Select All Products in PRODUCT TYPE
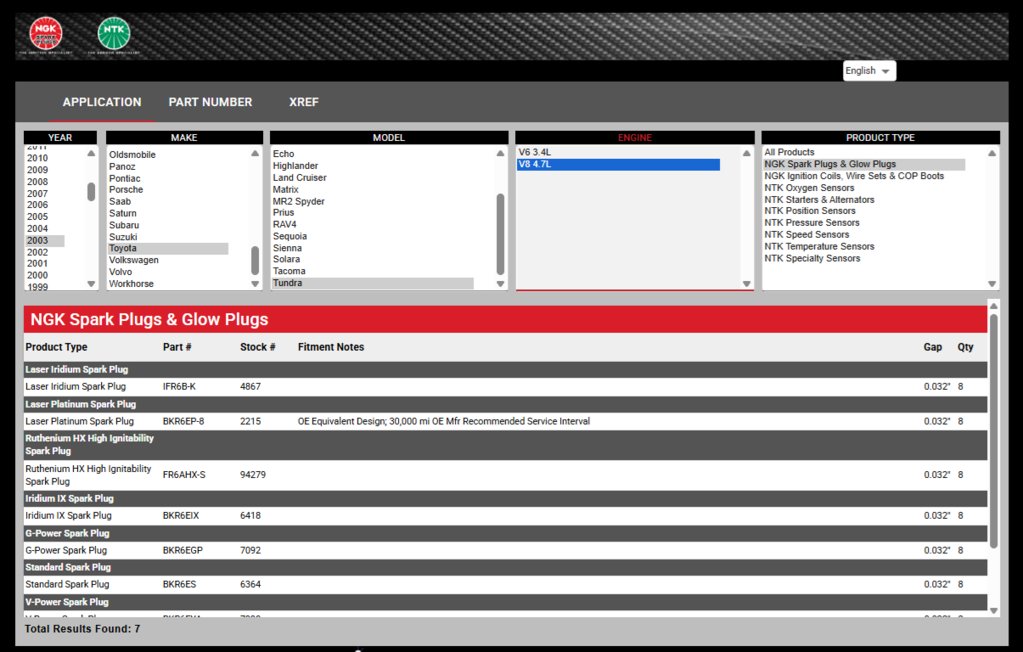 (x=789, y=152)
